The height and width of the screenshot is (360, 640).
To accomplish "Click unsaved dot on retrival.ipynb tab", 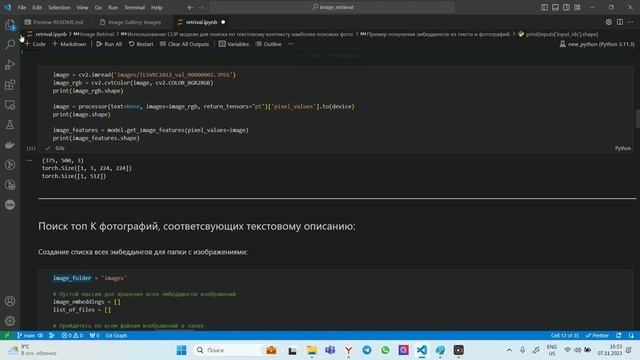I will click(223, 22).
